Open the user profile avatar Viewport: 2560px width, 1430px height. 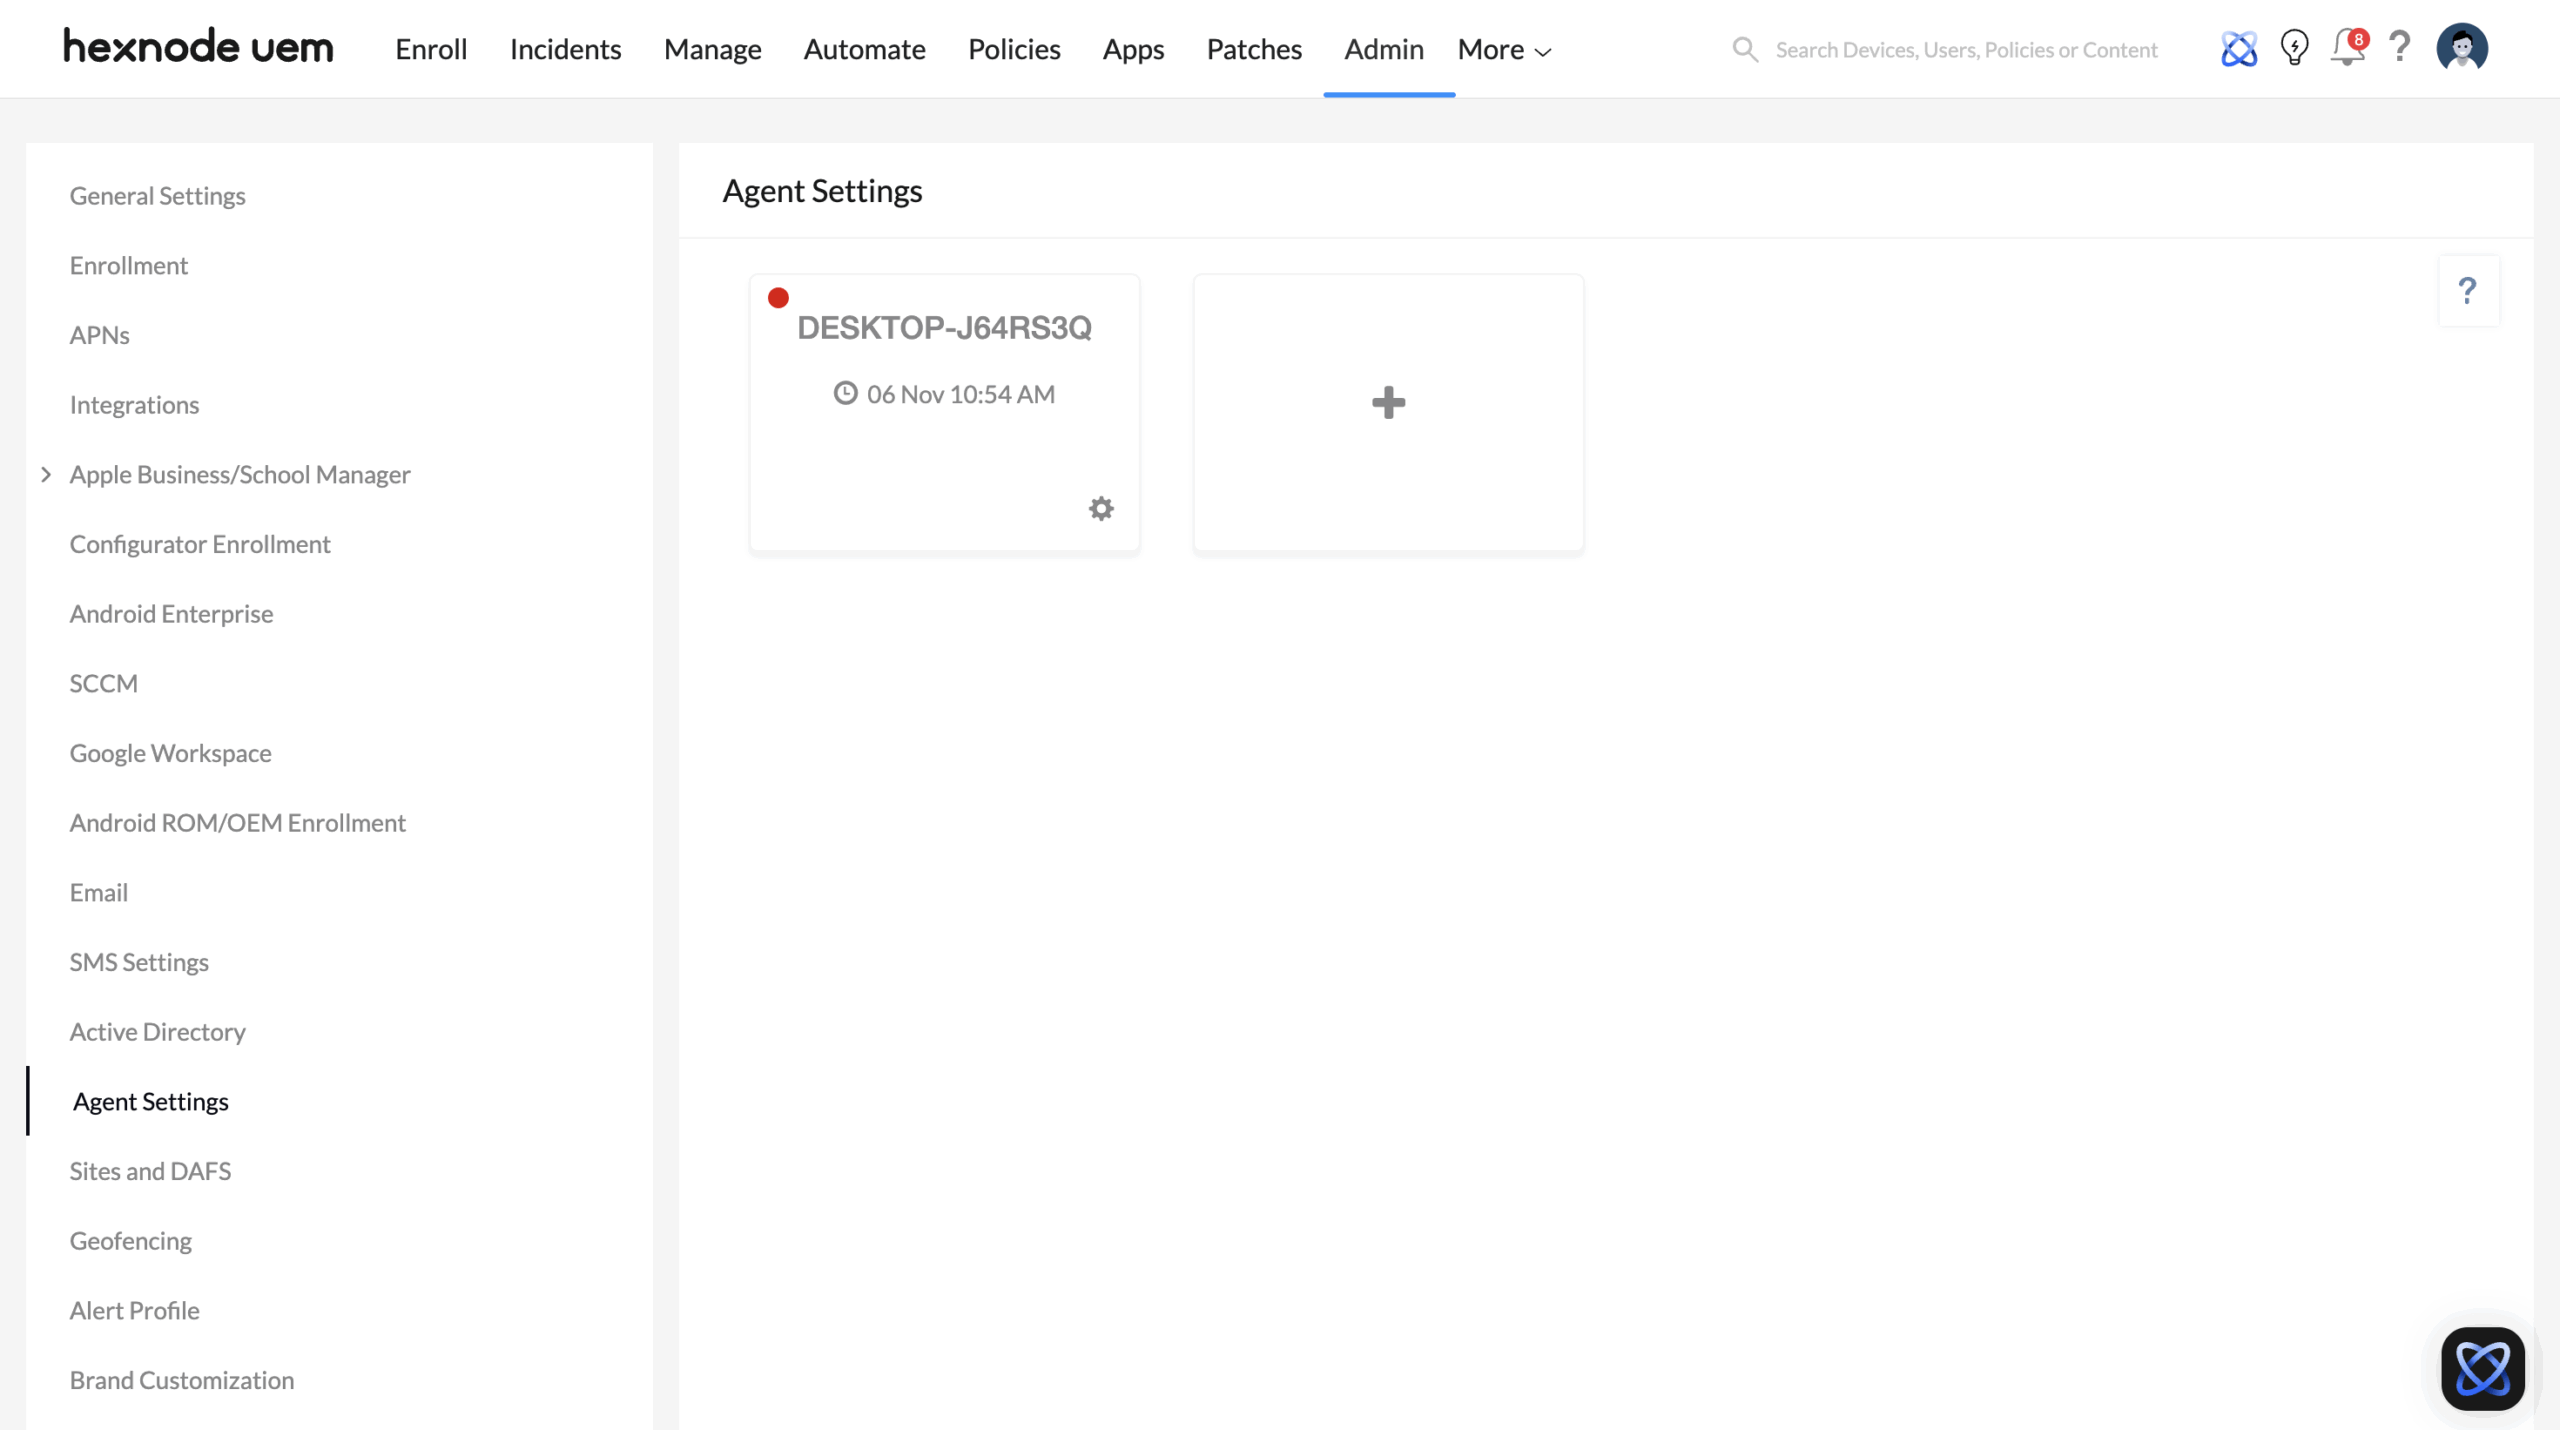2462,48
